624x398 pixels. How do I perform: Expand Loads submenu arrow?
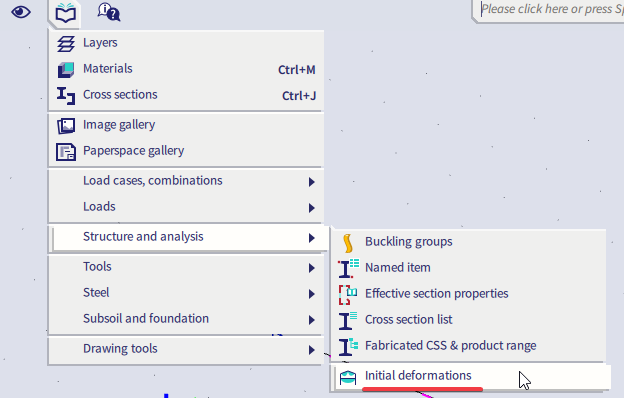tap(312, 208)
